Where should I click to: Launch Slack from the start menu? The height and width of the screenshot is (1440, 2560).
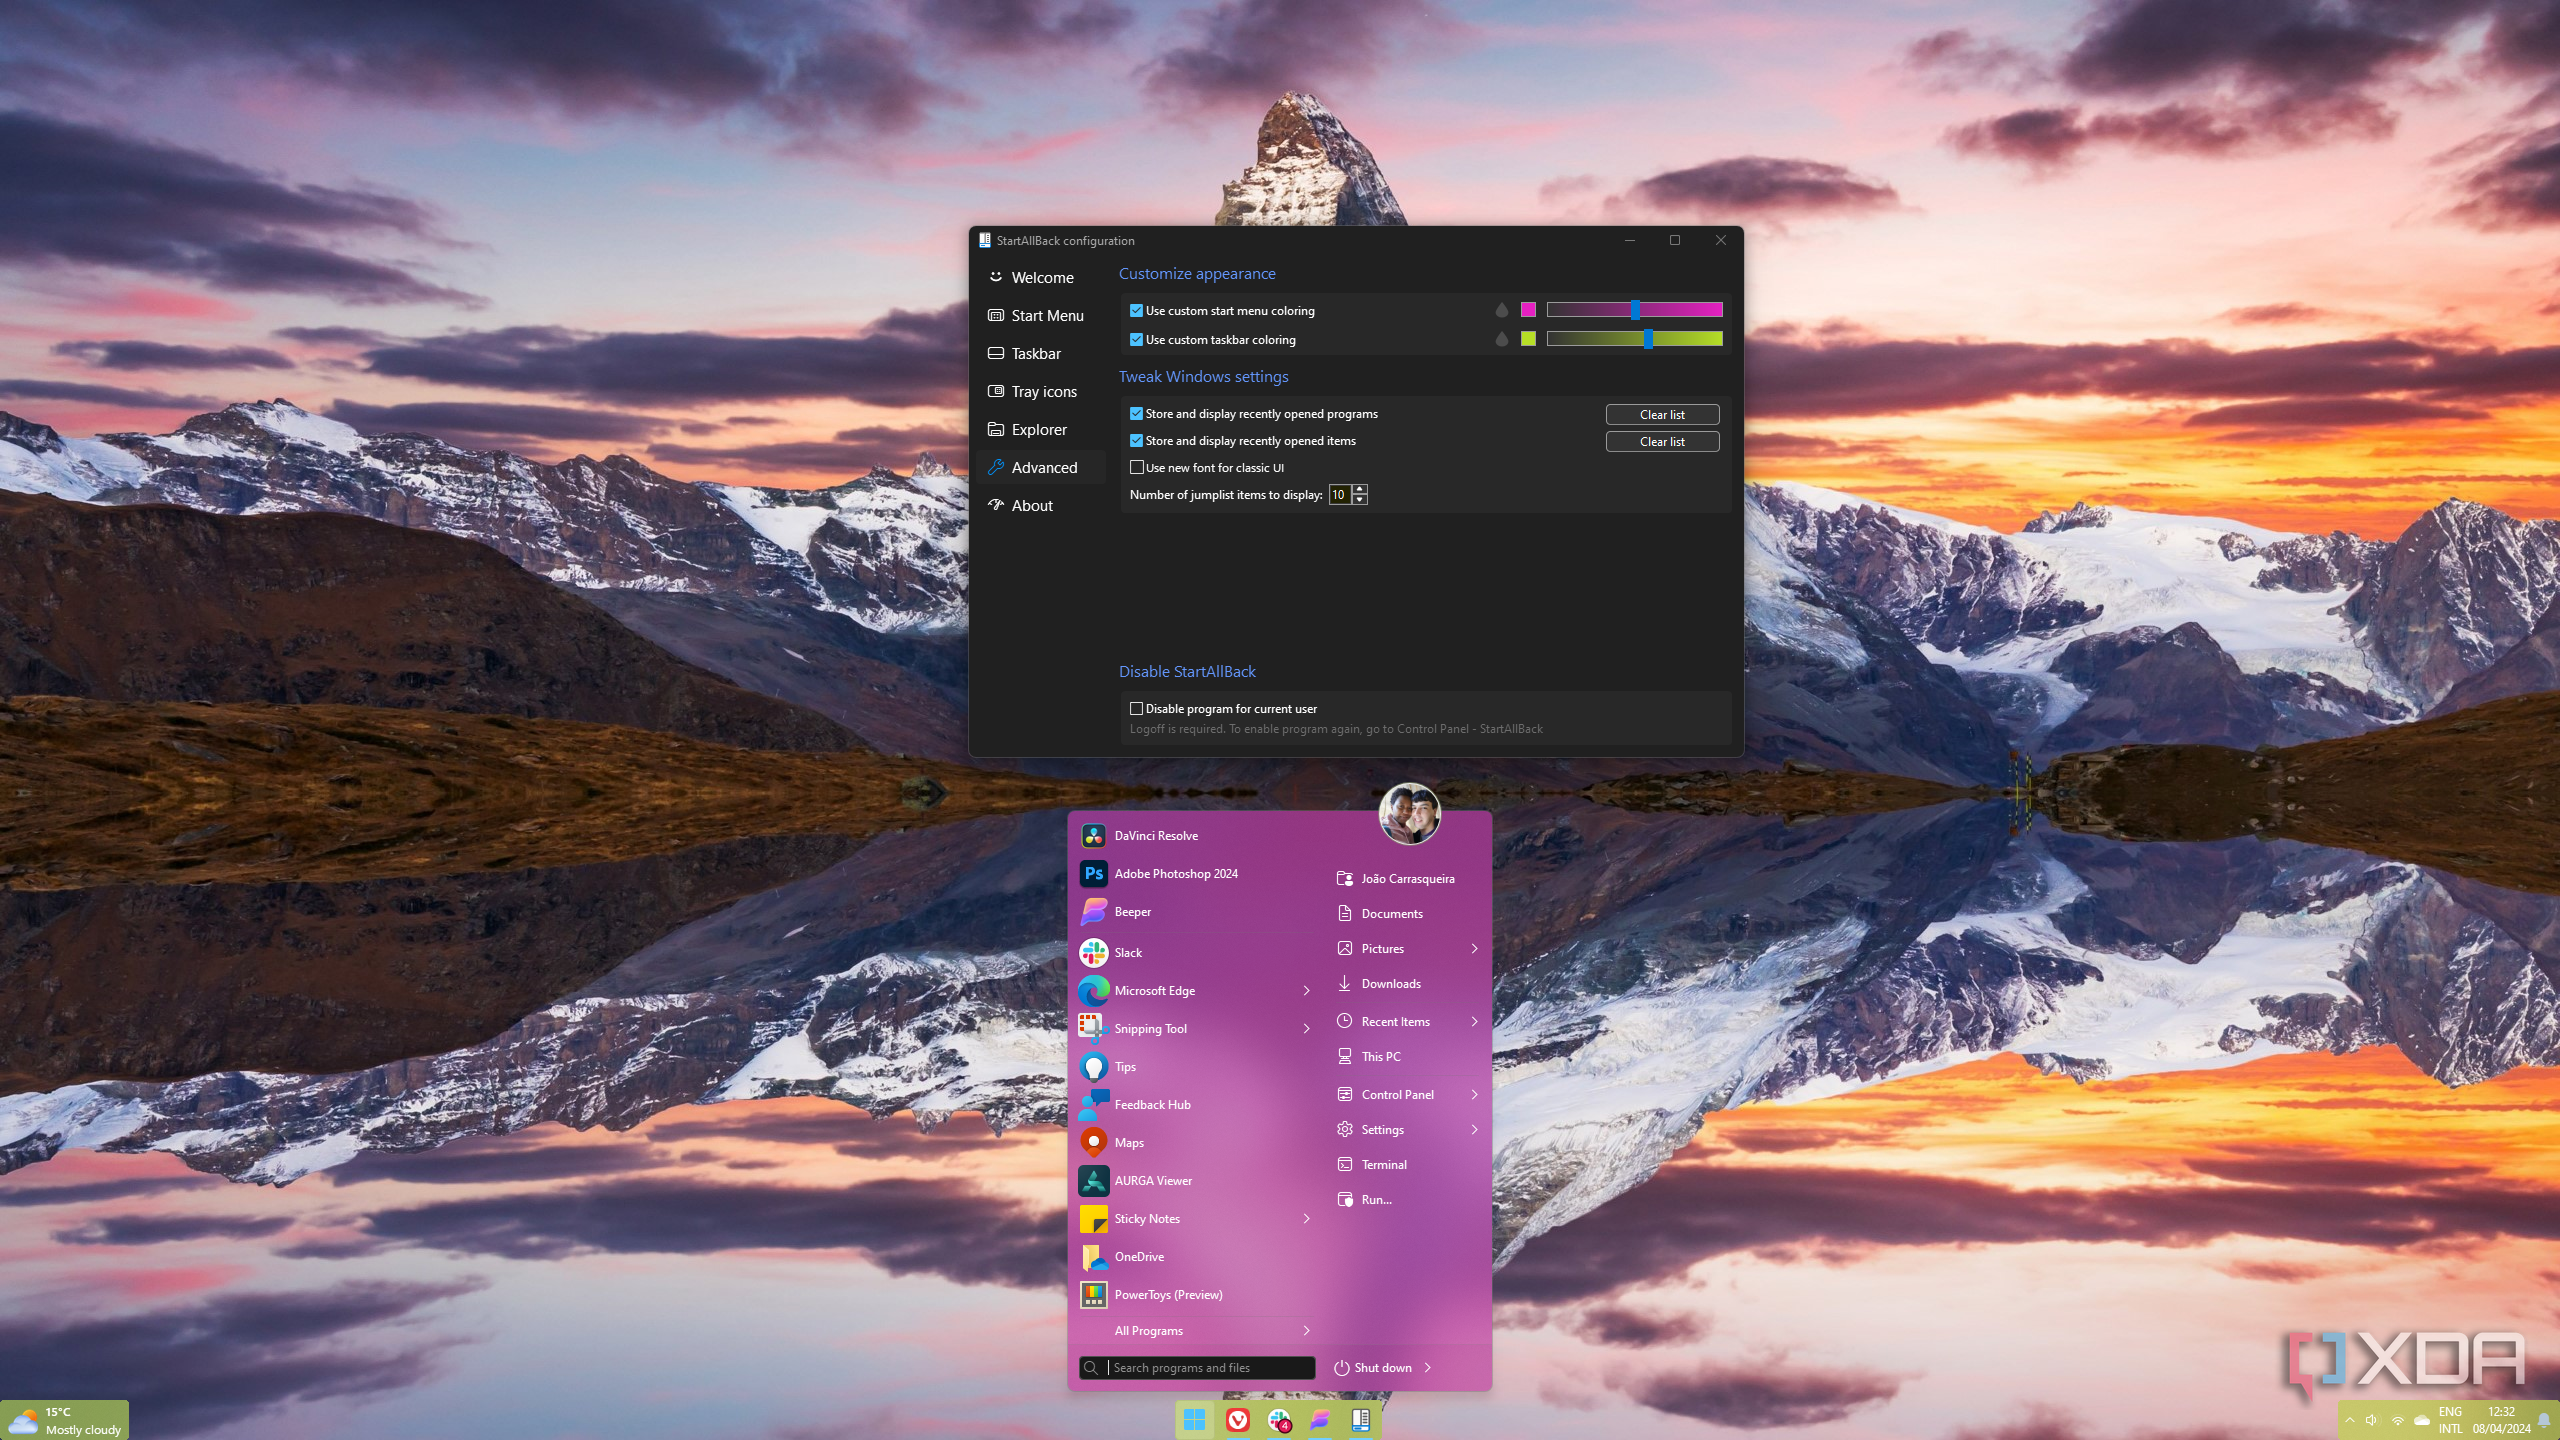(x=1128, y=952)
